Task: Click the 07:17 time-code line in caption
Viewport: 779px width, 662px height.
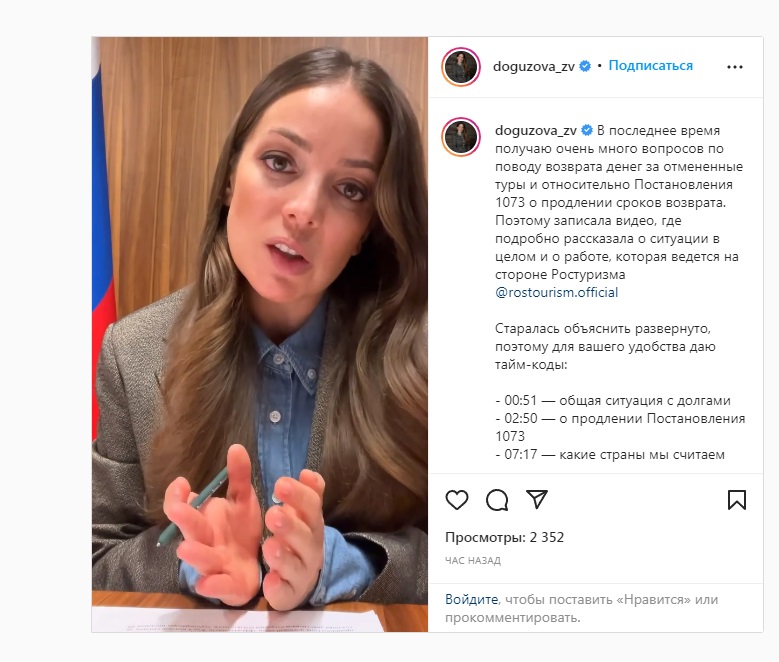Action: click(610, 454)
